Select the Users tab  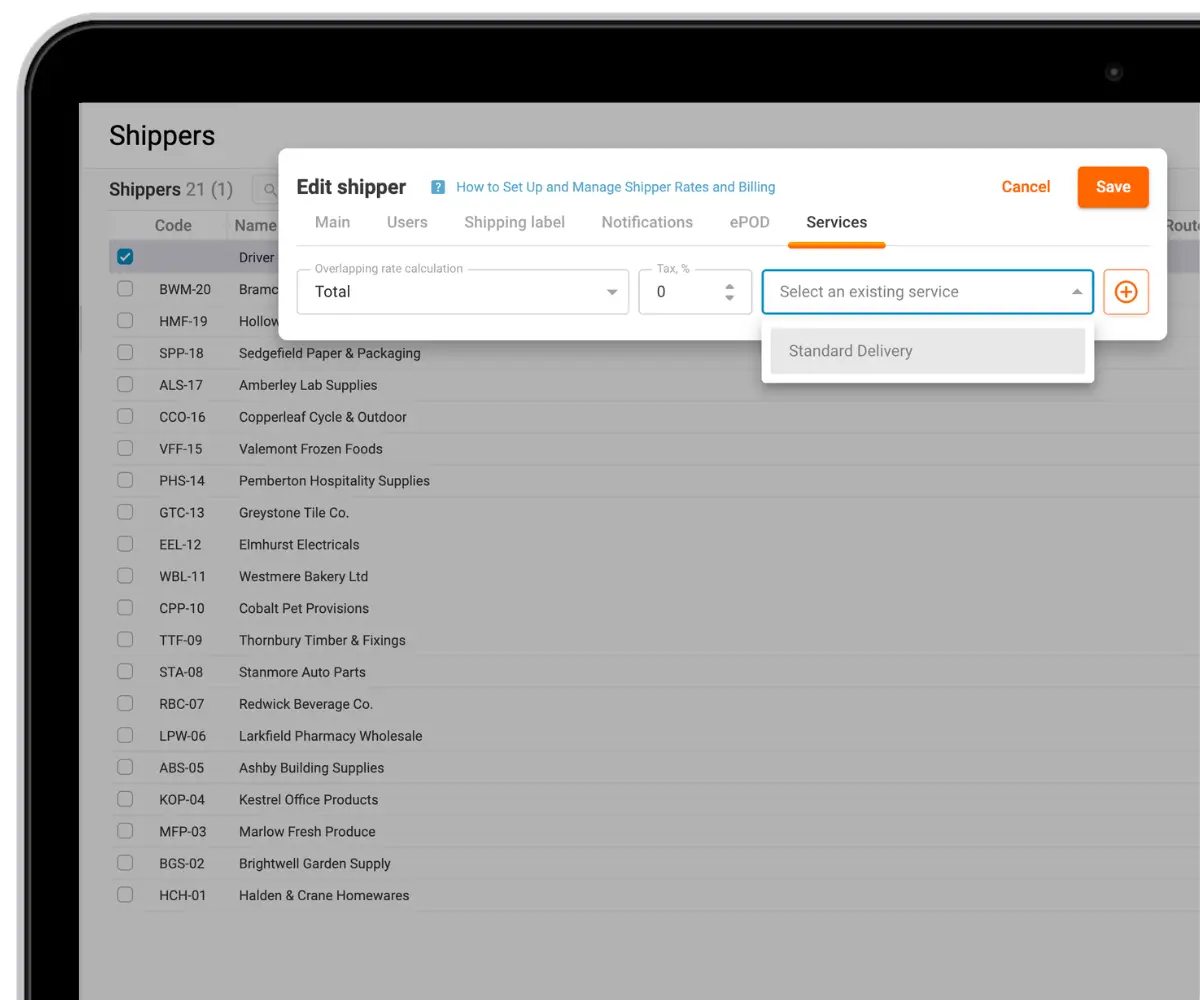coord(407,222)
